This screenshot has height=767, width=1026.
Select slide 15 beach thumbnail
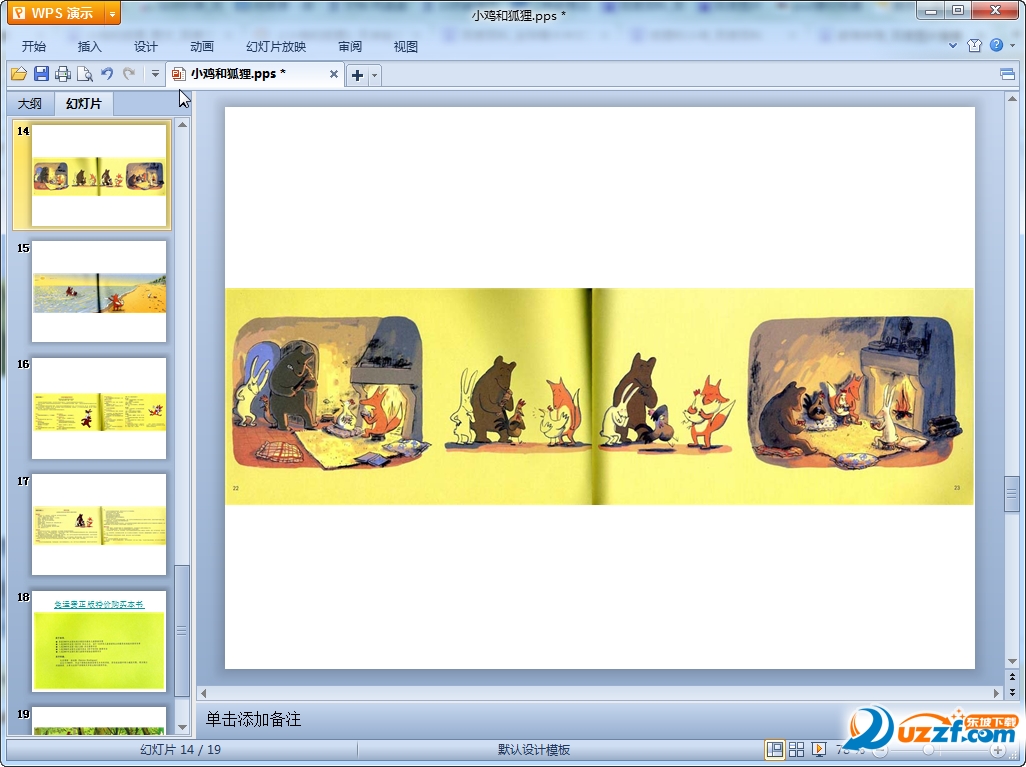click(99, 291)
